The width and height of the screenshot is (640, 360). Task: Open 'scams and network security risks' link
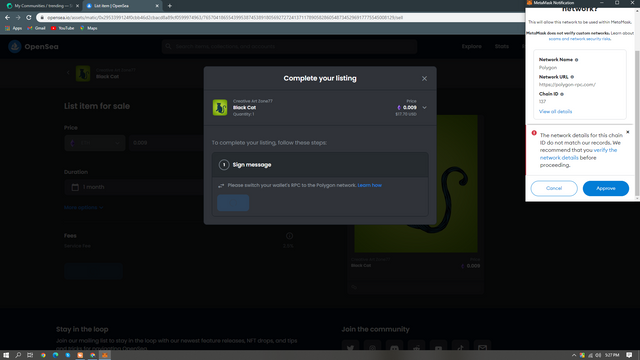[x=579, y=39]
